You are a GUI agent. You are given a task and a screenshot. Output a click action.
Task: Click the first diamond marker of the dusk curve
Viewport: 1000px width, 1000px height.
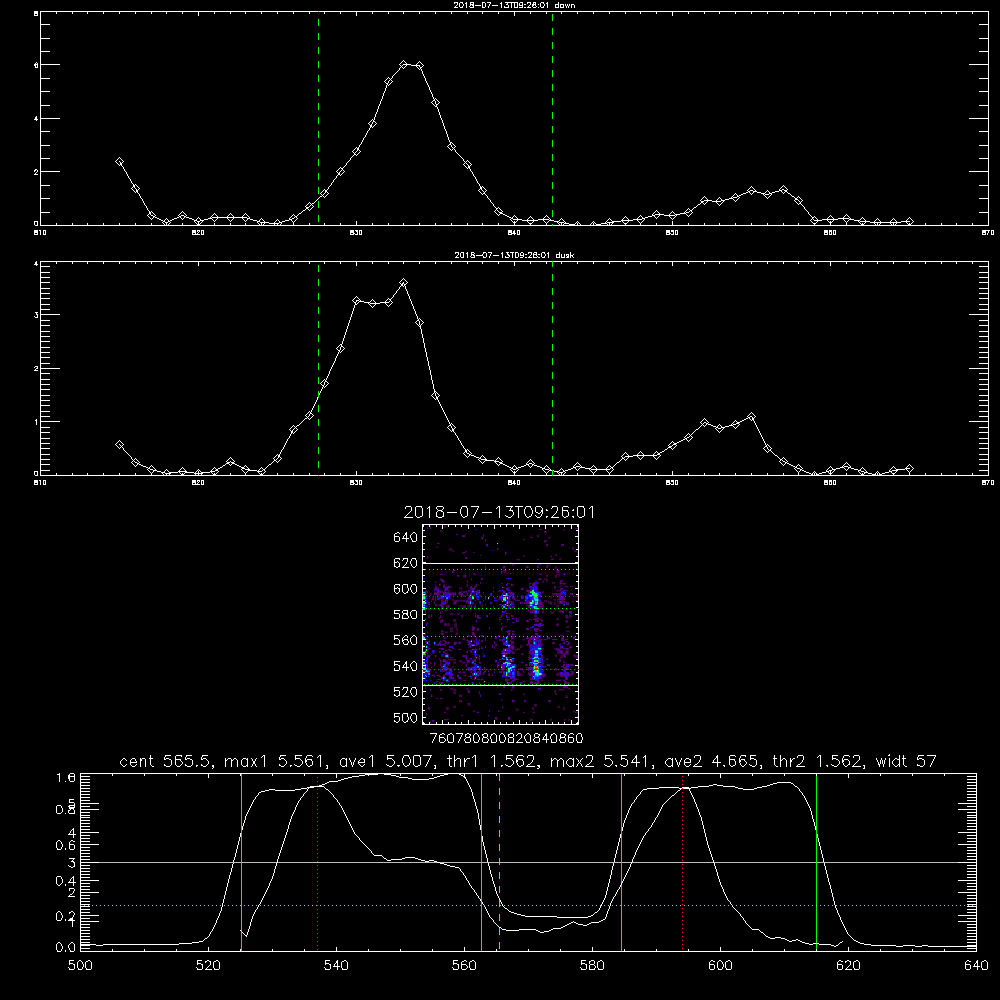pos(119,445)
